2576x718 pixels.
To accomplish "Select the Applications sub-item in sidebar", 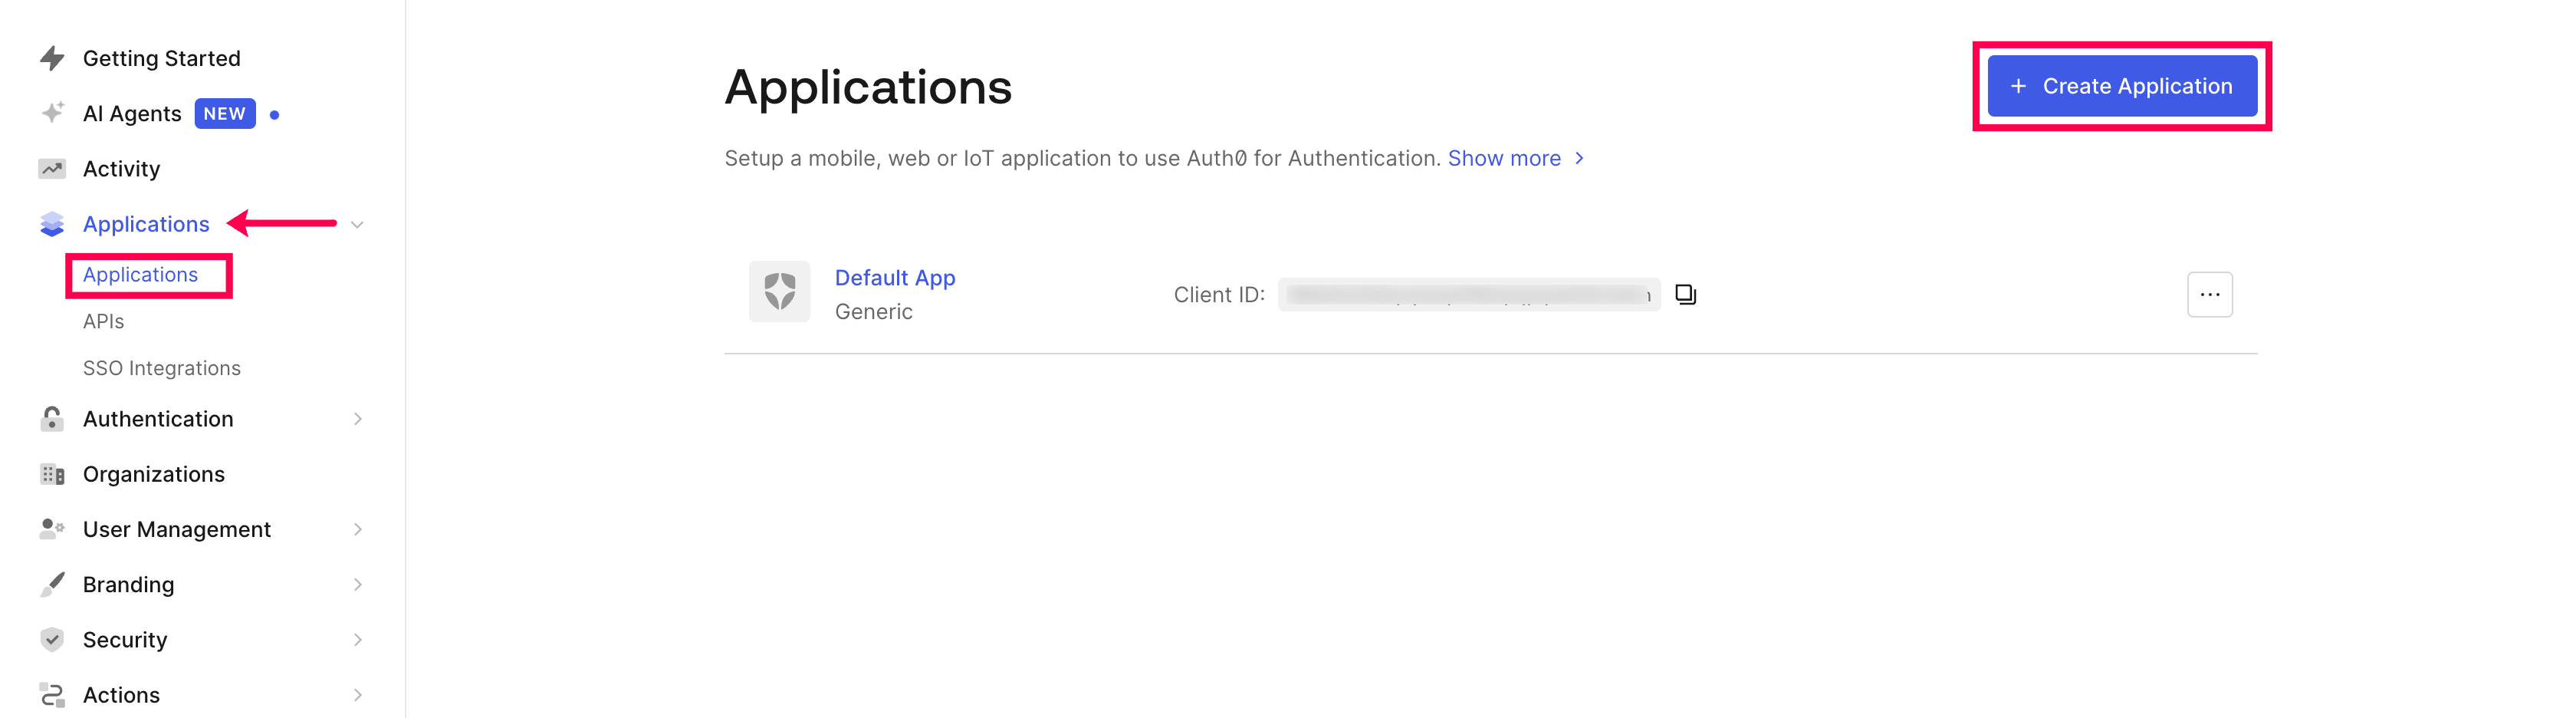I will point(140,275).
